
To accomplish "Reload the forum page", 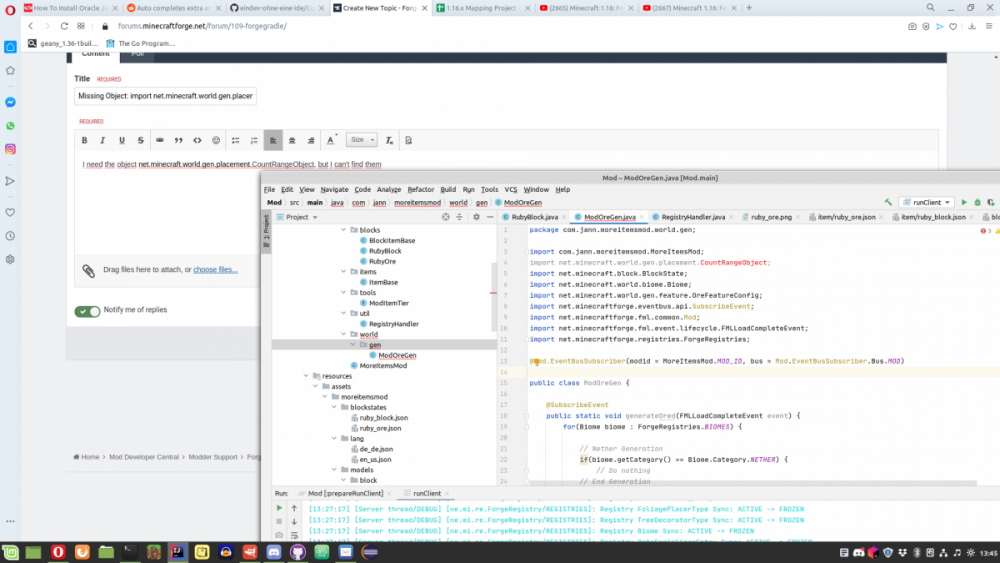I will pos(64,26).
